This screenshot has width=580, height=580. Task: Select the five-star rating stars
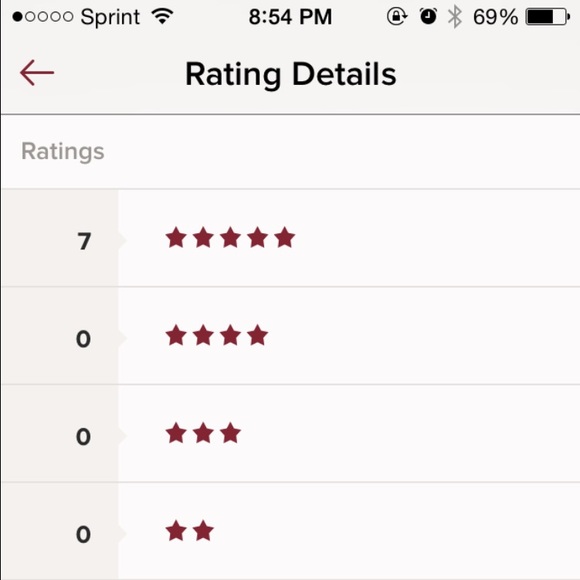tap(230, 237)
